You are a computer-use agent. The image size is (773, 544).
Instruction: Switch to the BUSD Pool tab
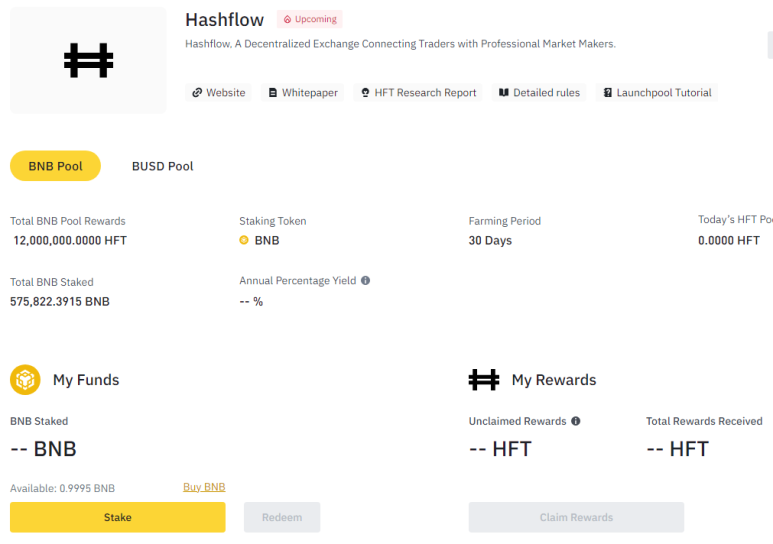[x=162, y=166]
